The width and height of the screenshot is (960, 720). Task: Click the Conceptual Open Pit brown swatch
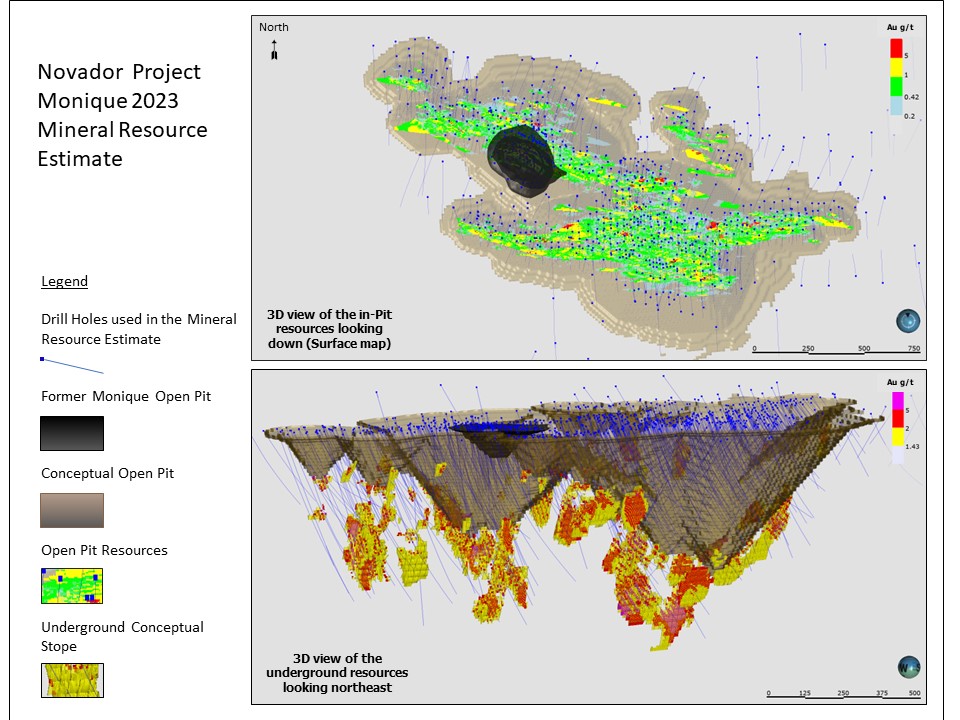coord(72,511)
